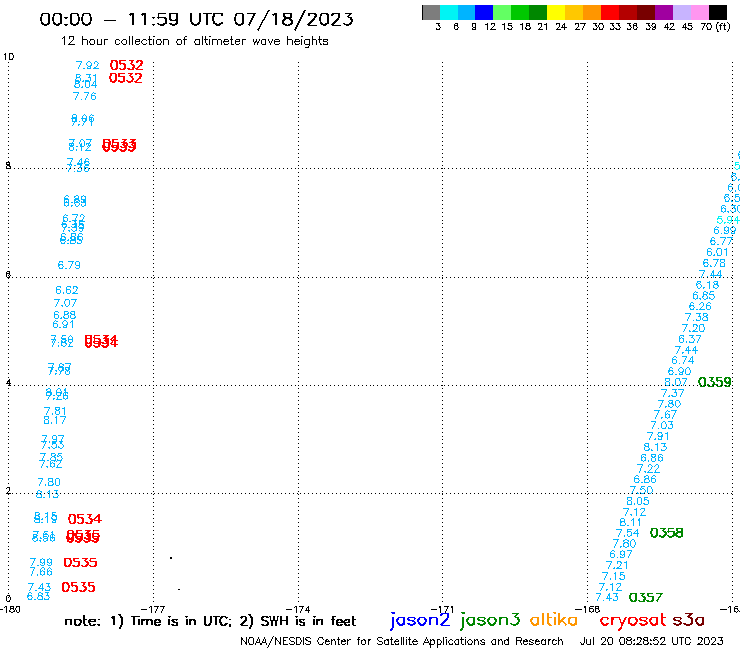Click the red '0535' label beside 7.99
The width and height of the screenshot is (740, 650).
tap(80, 563)
